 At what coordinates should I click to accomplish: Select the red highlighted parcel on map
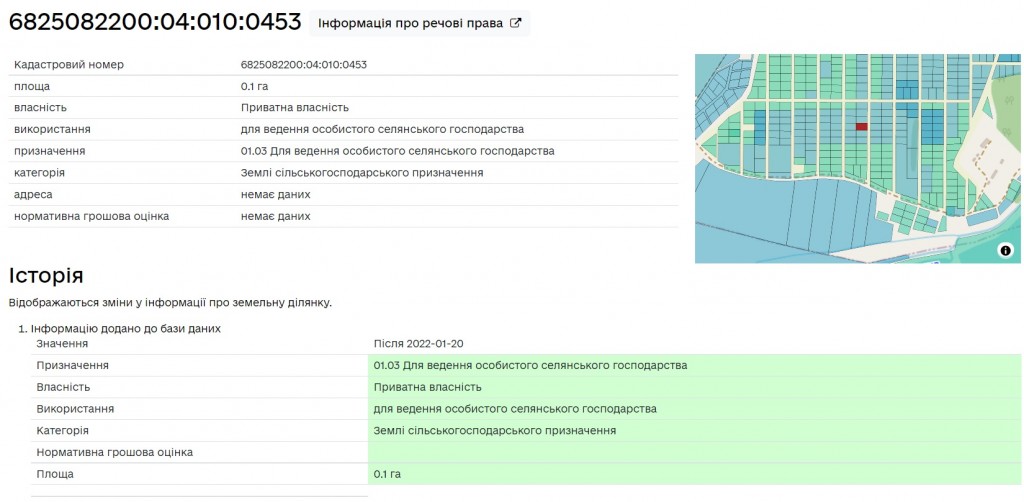click(x=861, y=127)
